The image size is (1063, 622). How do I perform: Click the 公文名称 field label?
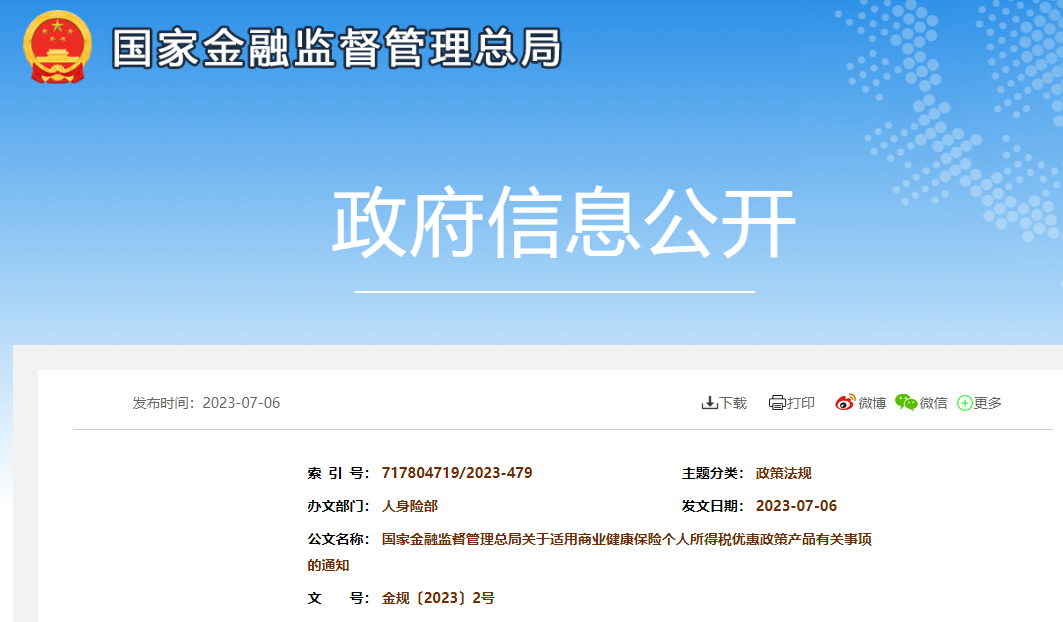pyautogui.click(x=338, y=539)
